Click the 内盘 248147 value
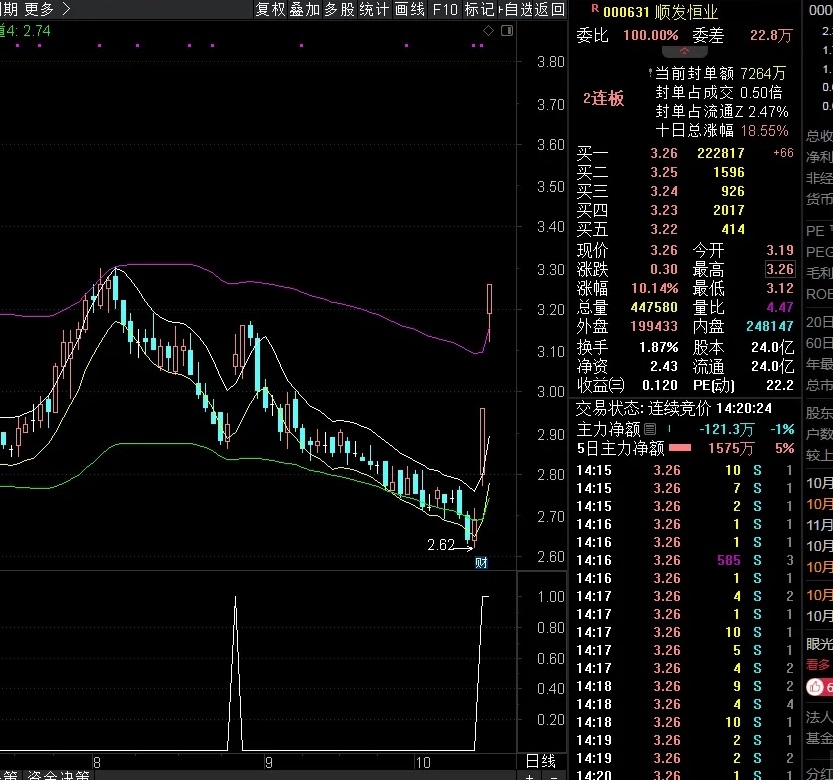This screenshot has height=780, width=833. 770,326
